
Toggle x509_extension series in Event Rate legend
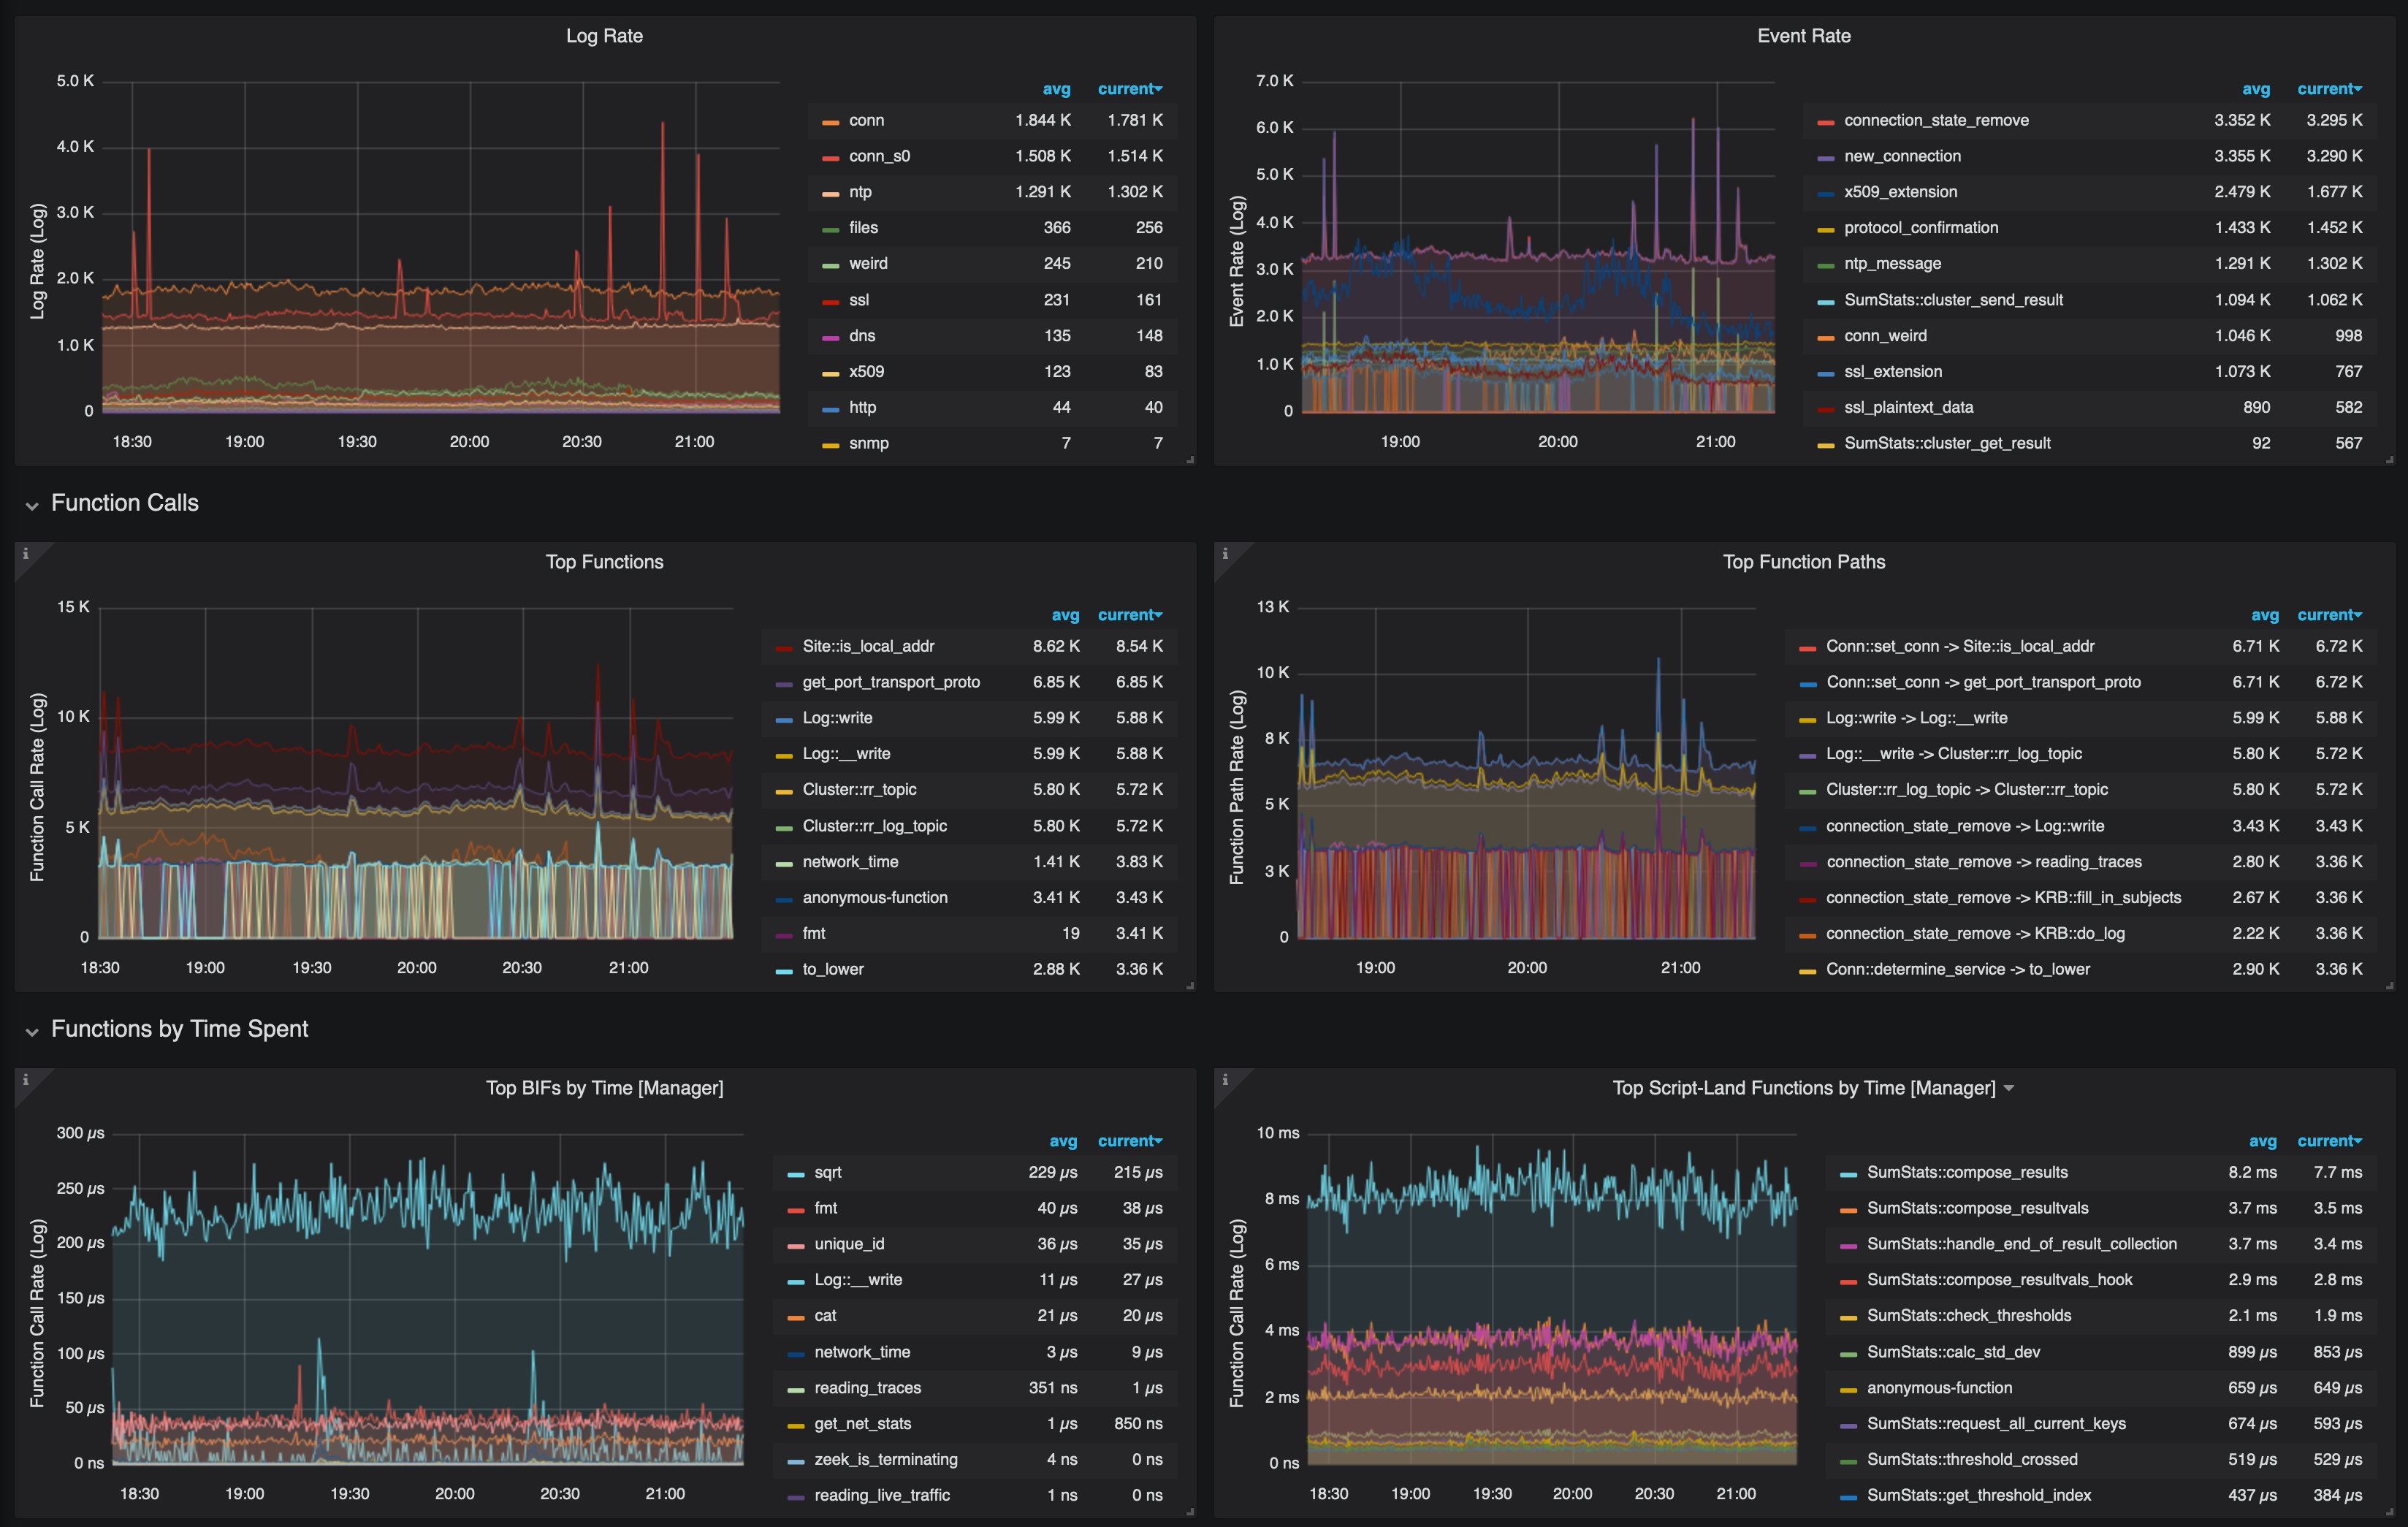(x=1900, y=192)
